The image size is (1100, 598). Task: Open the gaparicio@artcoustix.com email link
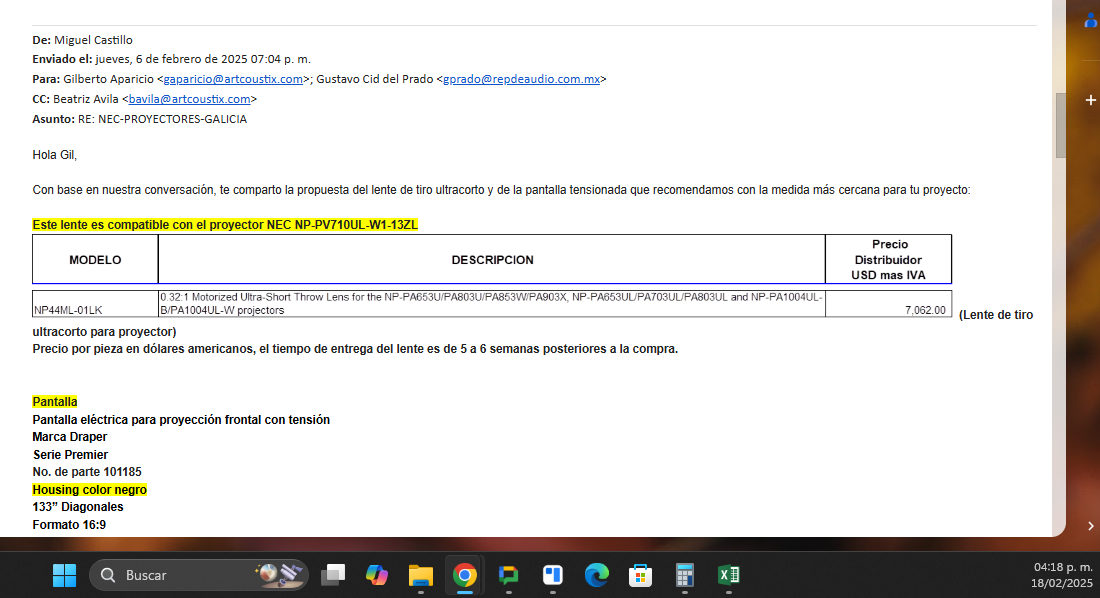[233, 79]
